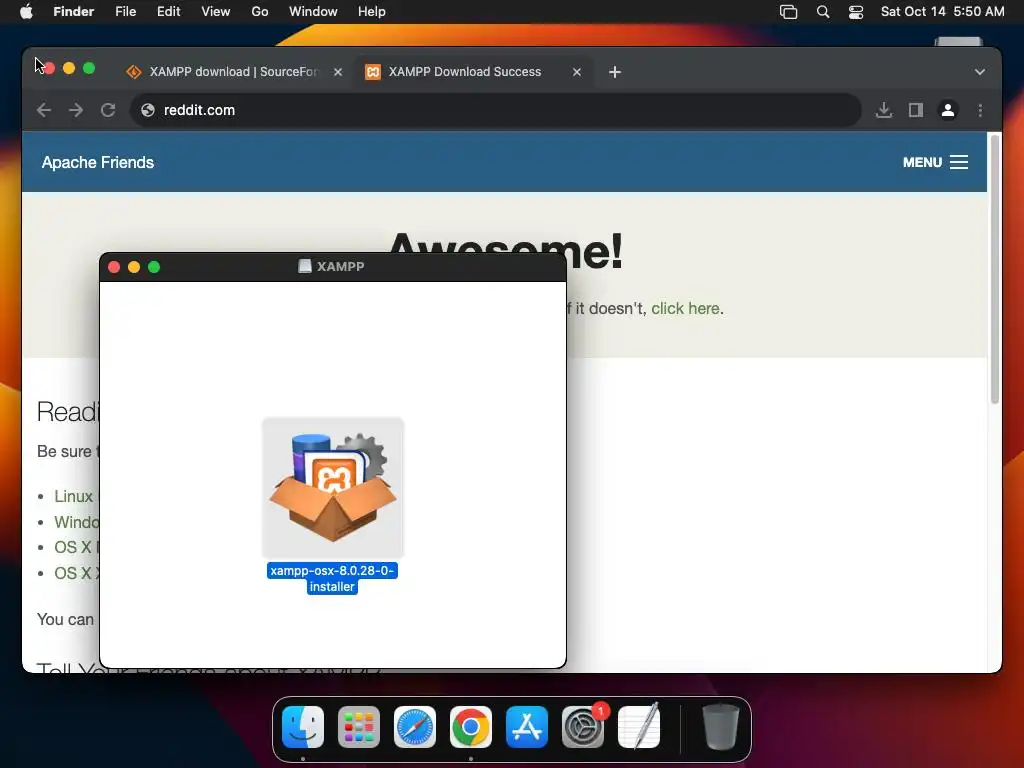This screenshot has height=768, width=1024.
Task: Click the page vertical scrollbar thumb
Action: click(x=995, y=269)
